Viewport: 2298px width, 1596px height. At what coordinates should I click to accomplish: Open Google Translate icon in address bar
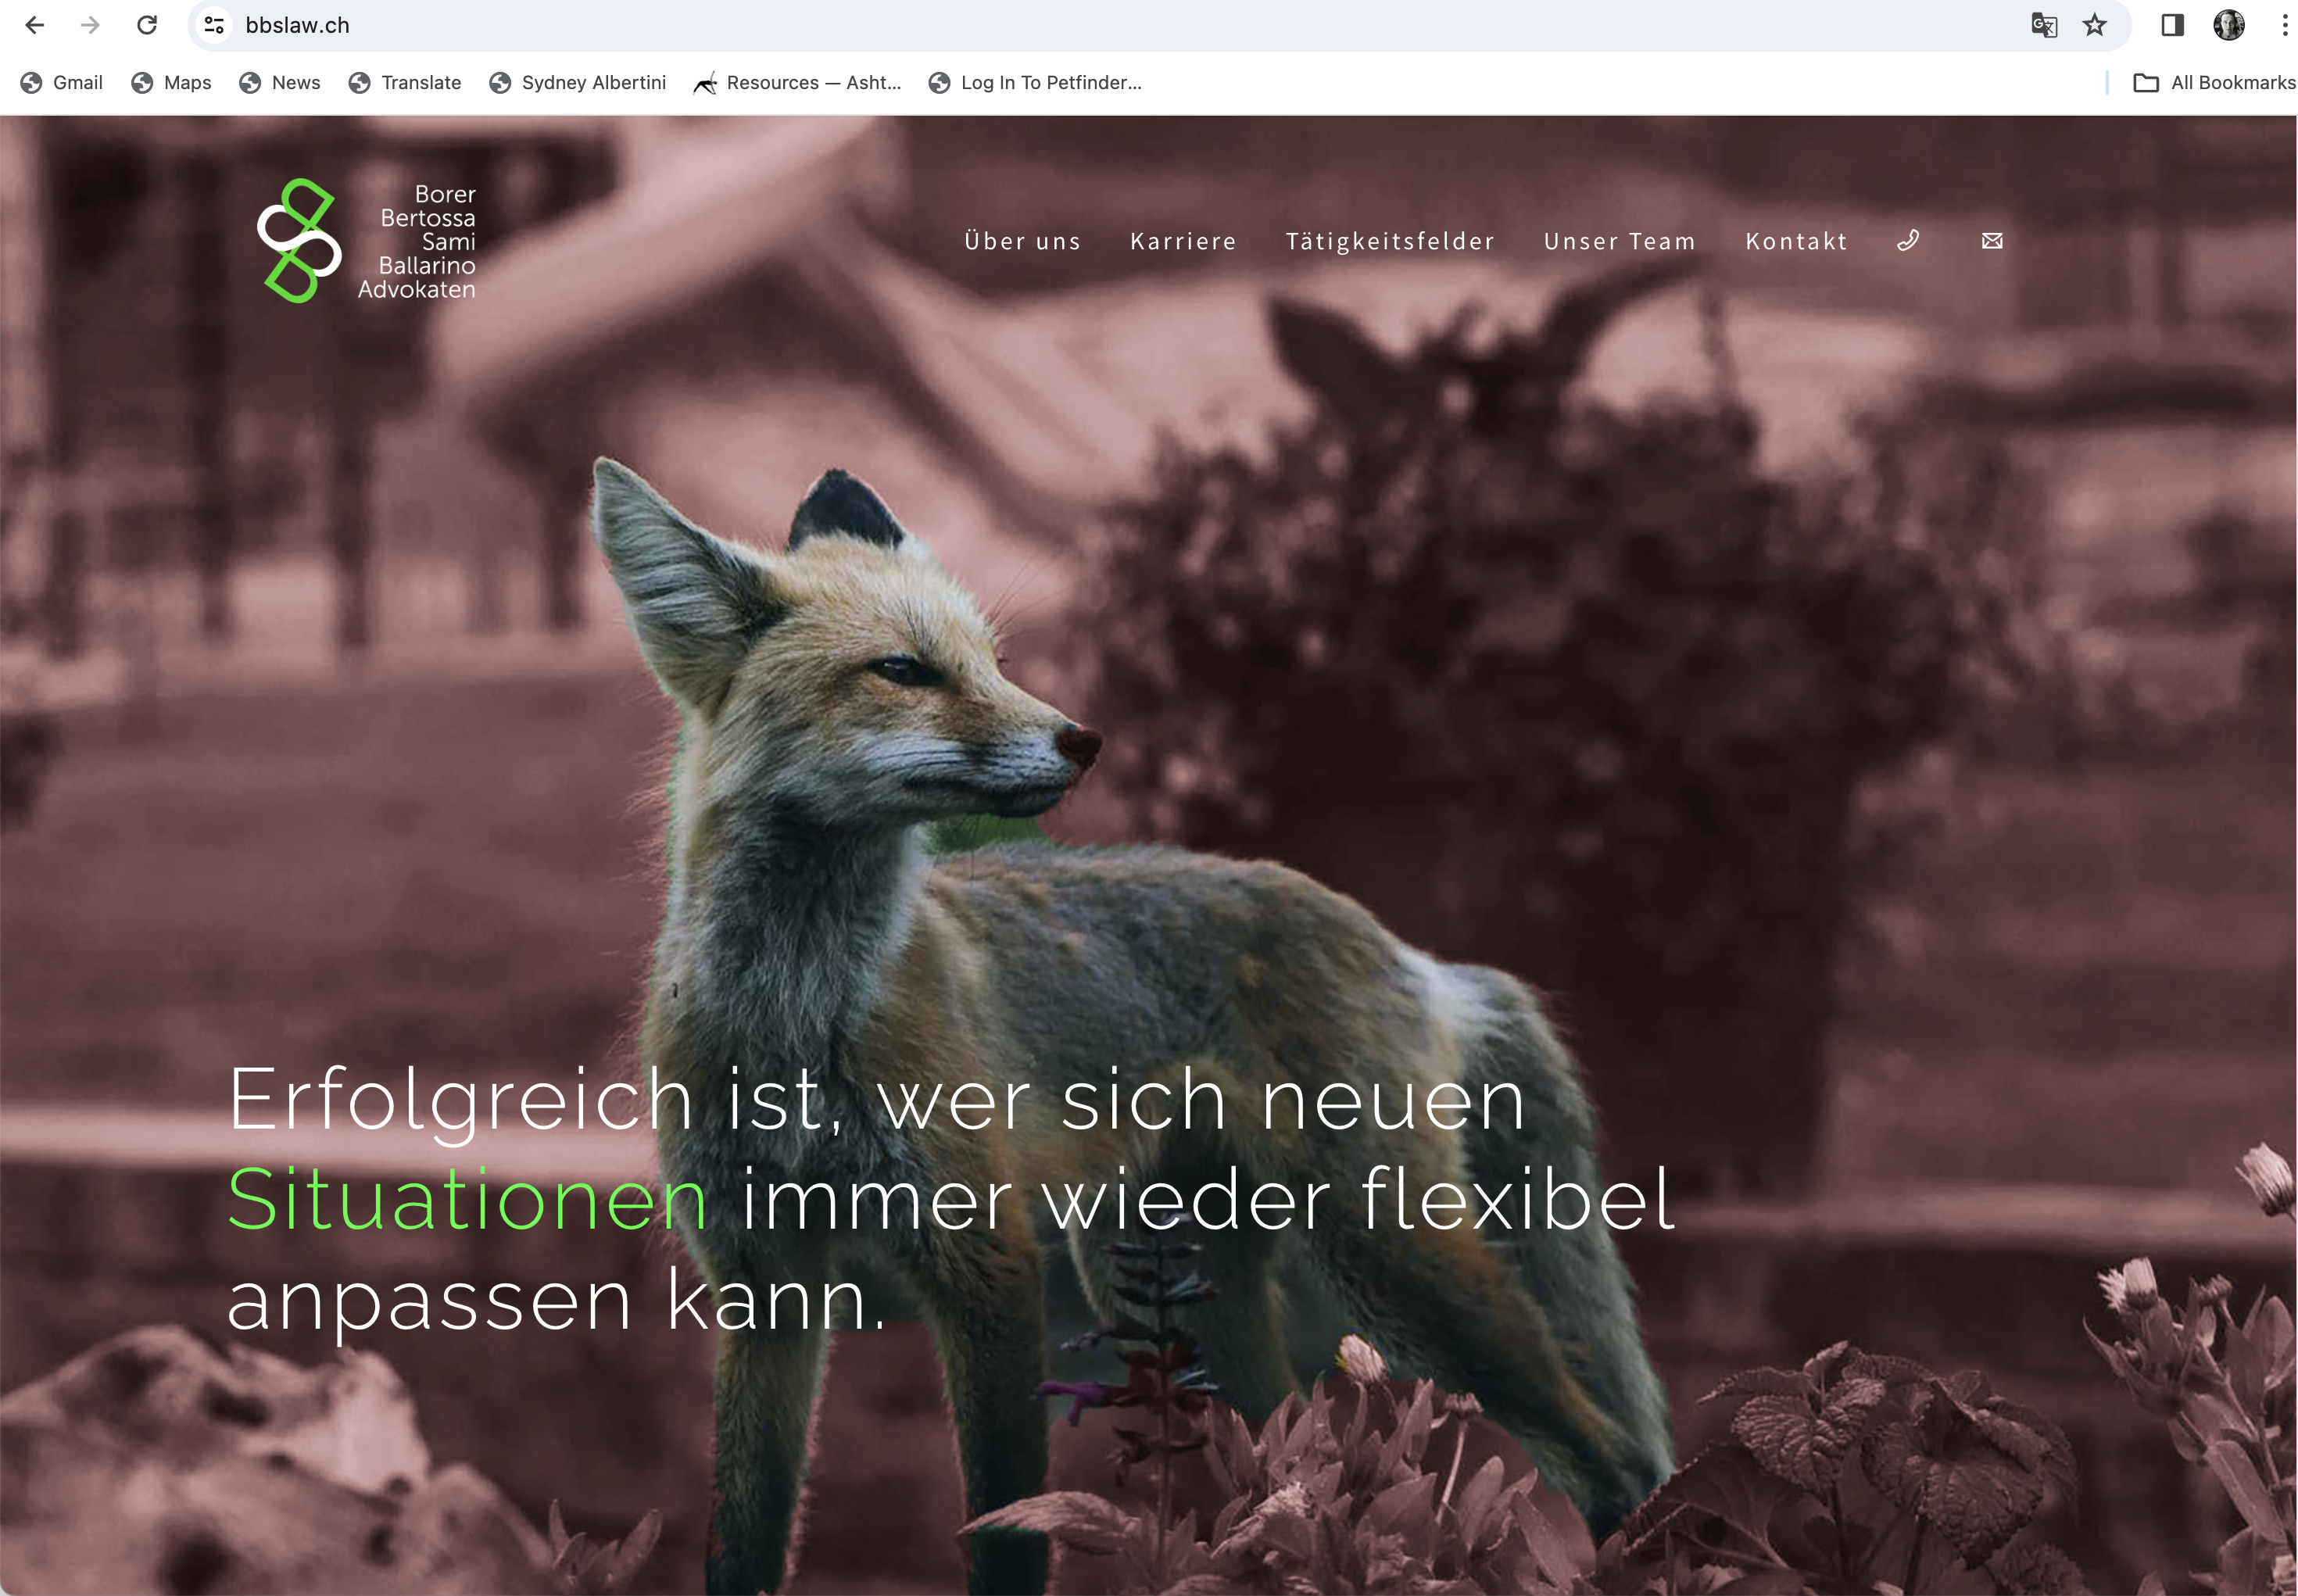click(x=2043, y=25)
